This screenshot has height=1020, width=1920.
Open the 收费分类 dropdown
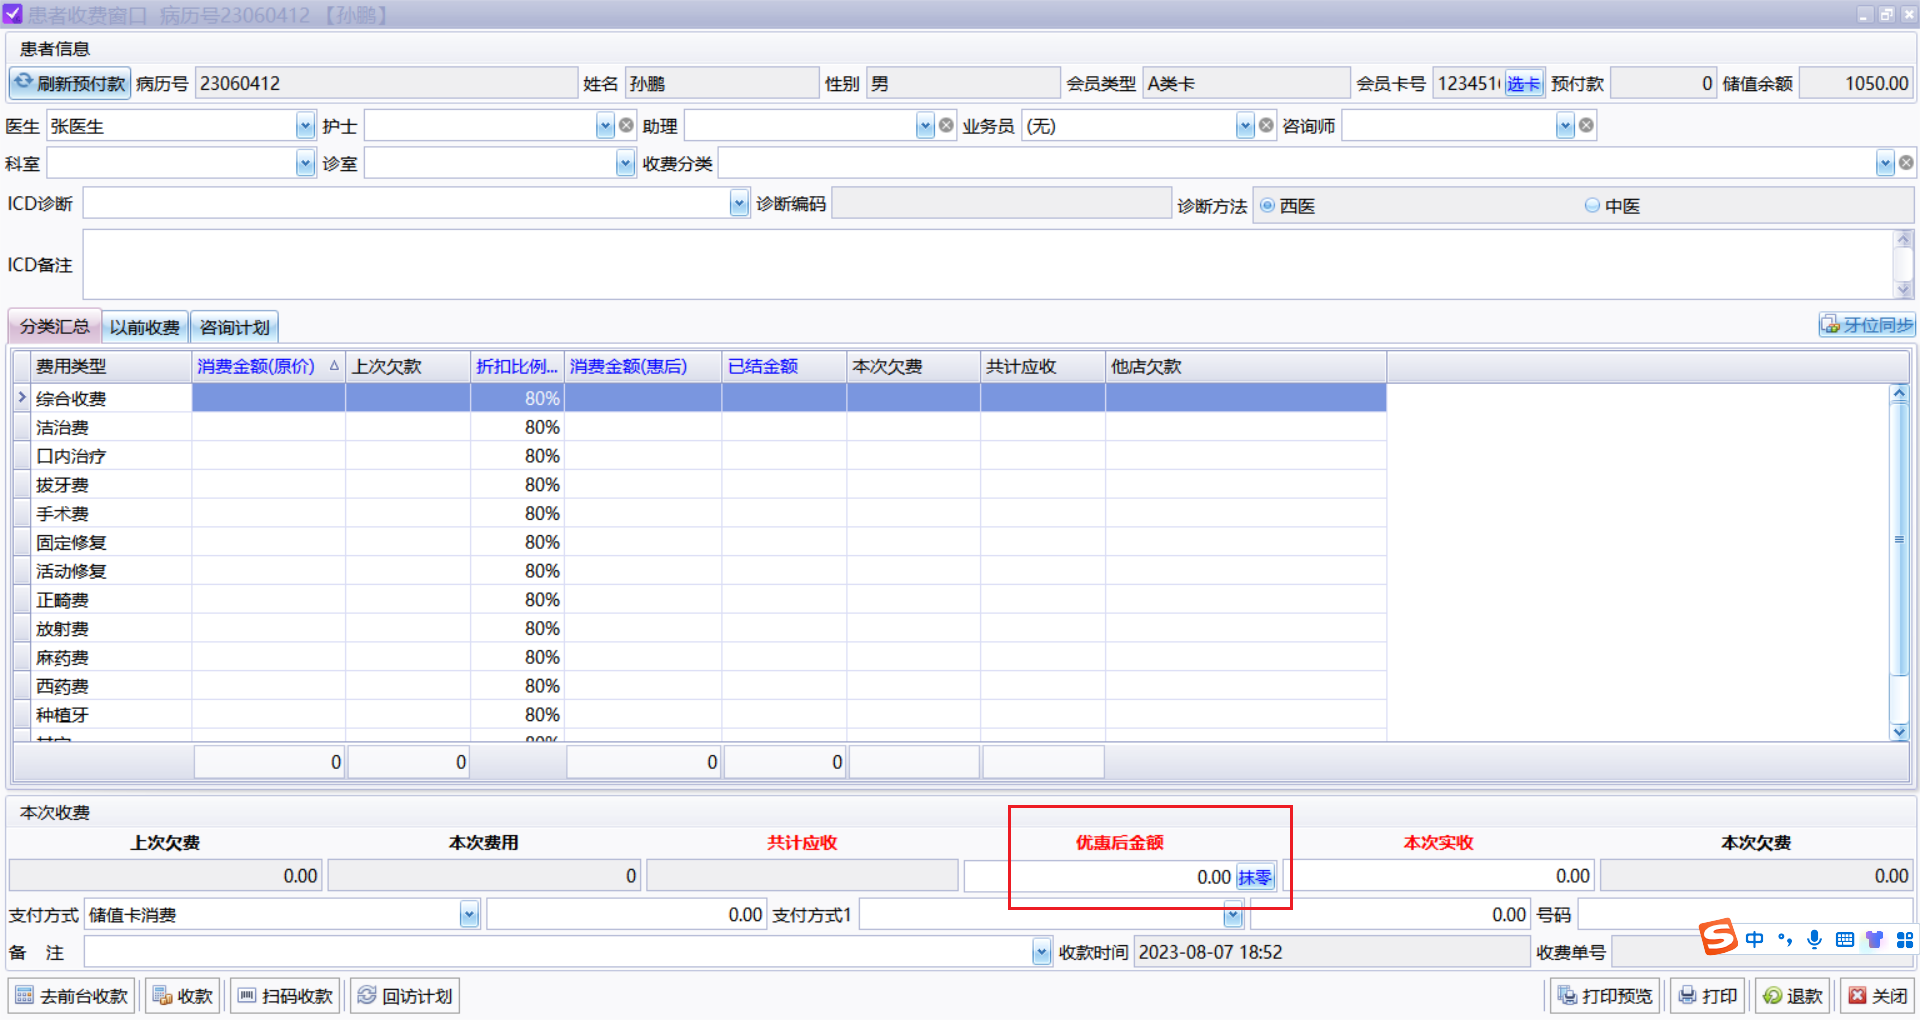1885,163
